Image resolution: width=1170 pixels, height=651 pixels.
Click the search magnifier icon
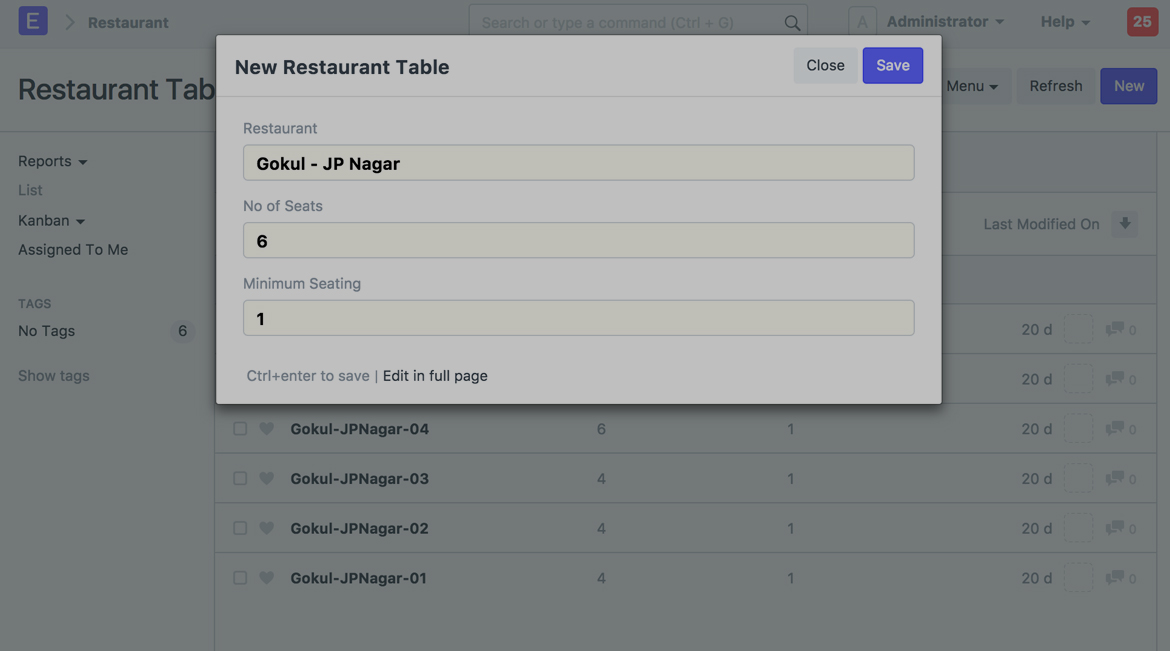click(x=792, y=22)
